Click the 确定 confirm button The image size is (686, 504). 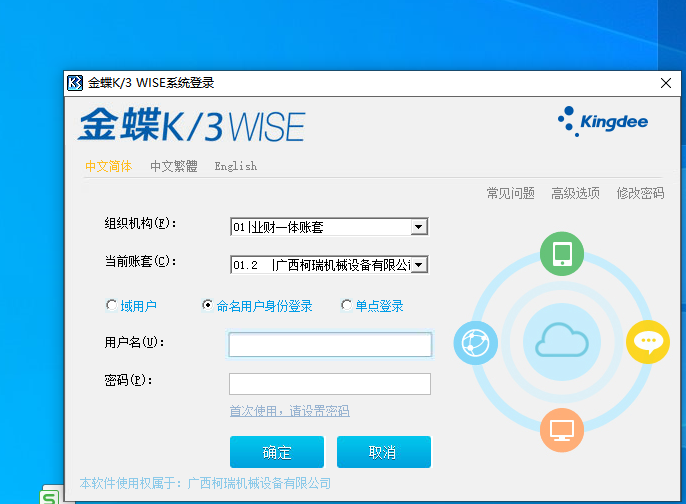click(x=277, y=452)
